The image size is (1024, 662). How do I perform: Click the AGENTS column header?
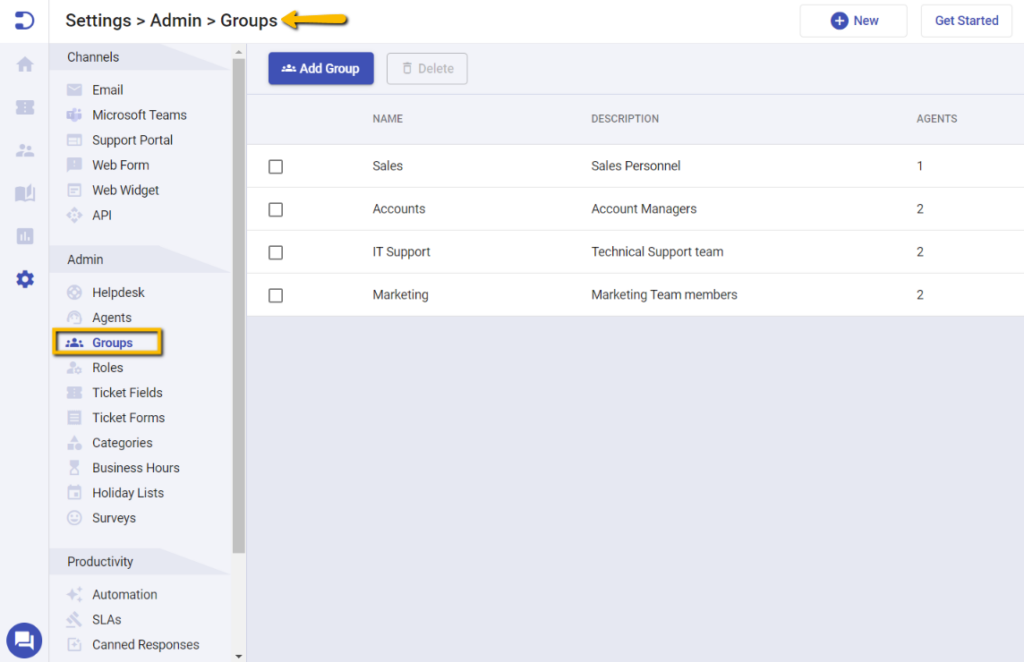click(x=936, y=119)
